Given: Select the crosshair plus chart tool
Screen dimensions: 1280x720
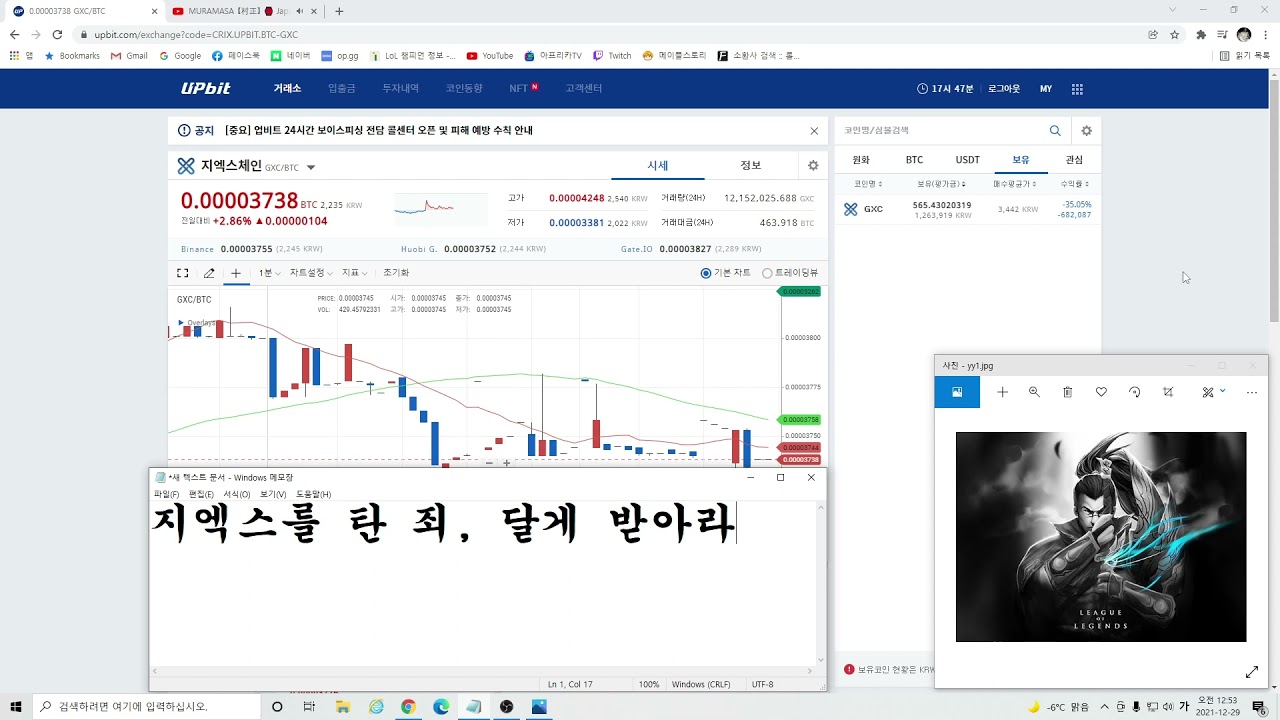Looking at the screenshot, I should [x=236, y=273].
